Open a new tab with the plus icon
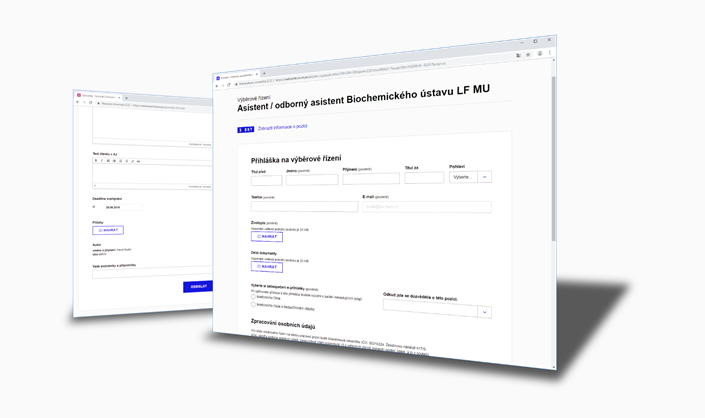The image size is (705, 418). point(263,73)
